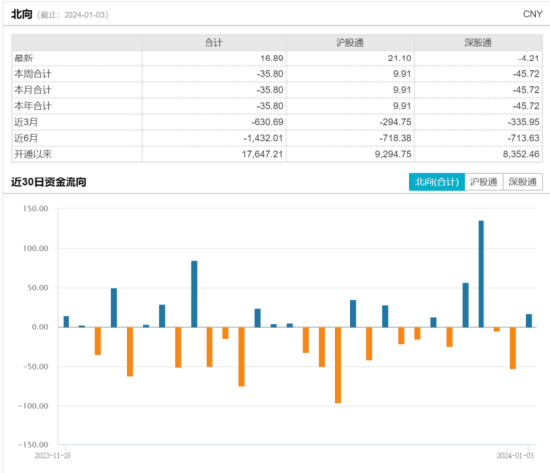Viewport: 550px width, 473px height.
Task: Click the -630.69 cell value
Action: pyautogui.click(x=267, y=122)
